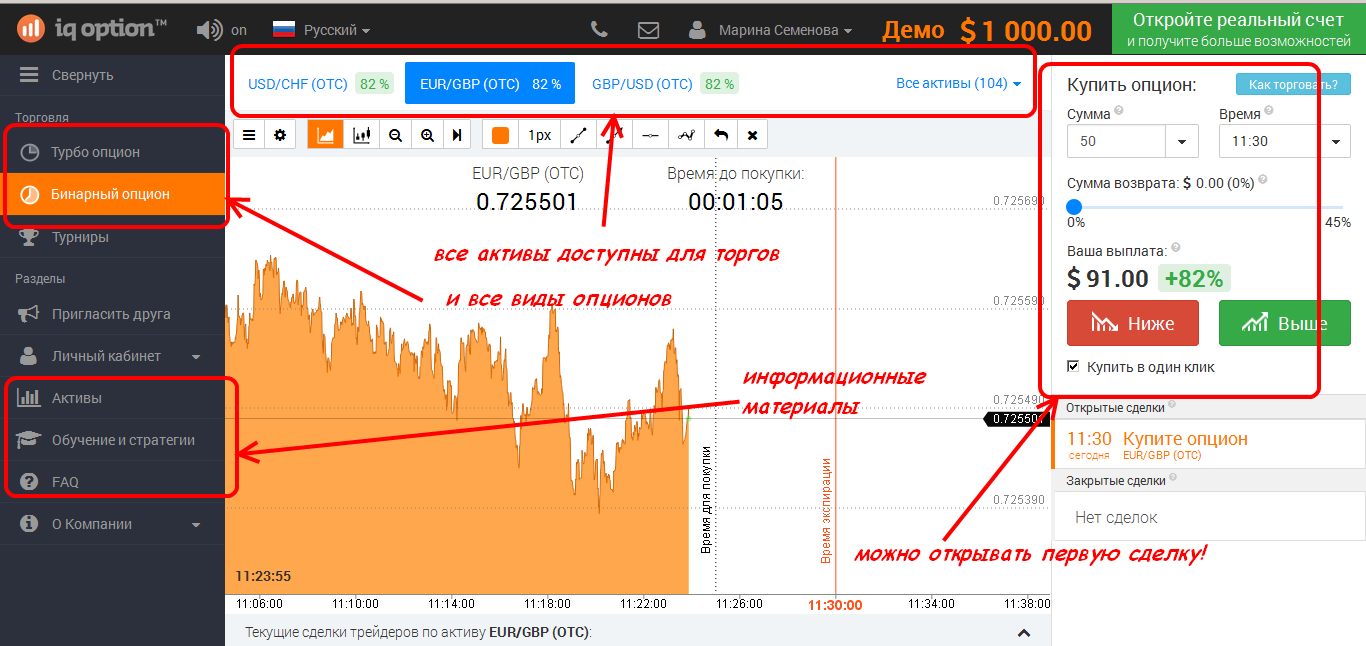Click Купите опцион open deal entry
This screenshot has width=1366, height=646.
(x=1209, y=444)
